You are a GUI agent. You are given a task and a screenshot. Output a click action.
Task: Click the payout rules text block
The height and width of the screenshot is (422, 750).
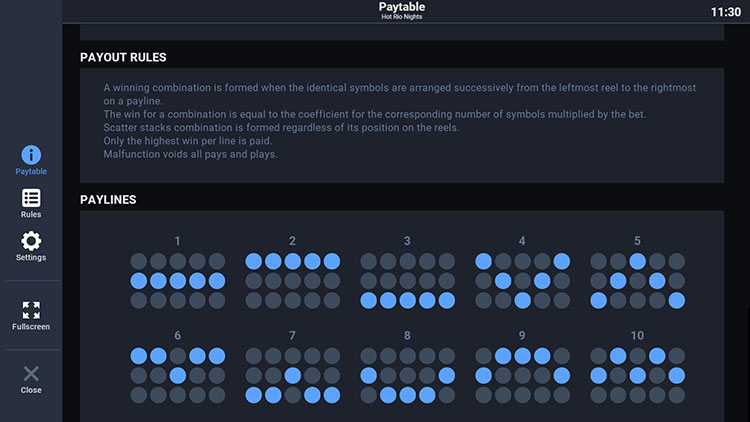click(400, 121)
